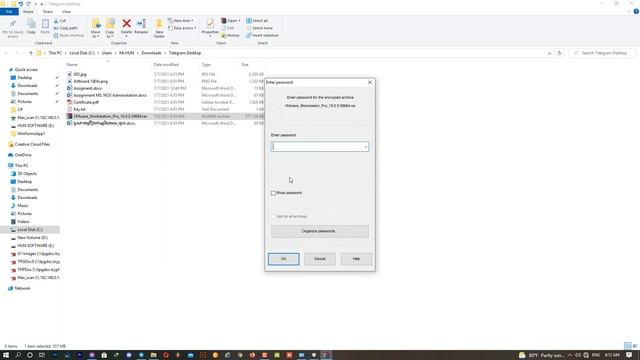Screen dimensions: 640x360
Task: Click the Properties checkmark icon
Action: pos(210,24)
